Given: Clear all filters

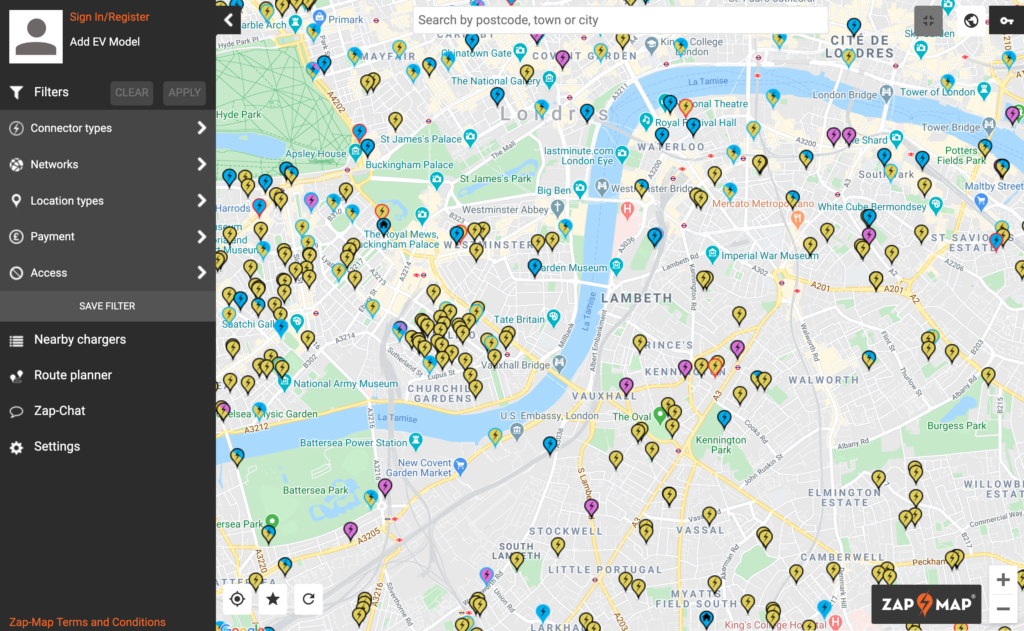Looking at the screenshot, I should click(131, 93).
